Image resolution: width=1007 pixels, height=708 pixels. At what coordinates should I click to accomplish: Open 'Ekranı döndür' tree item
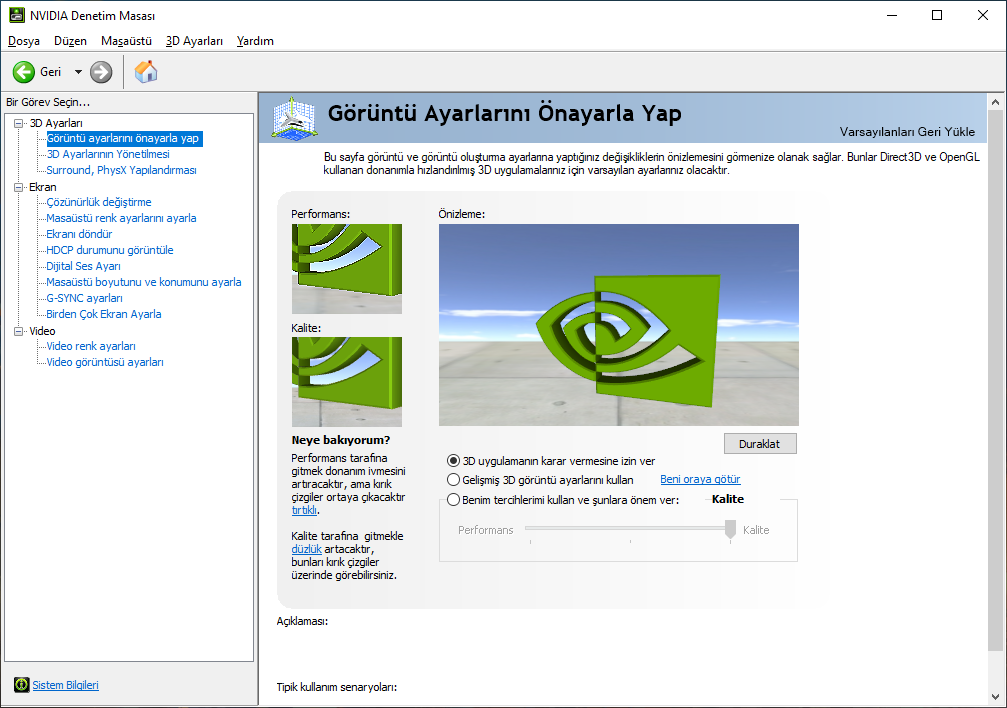click(79, 235)
